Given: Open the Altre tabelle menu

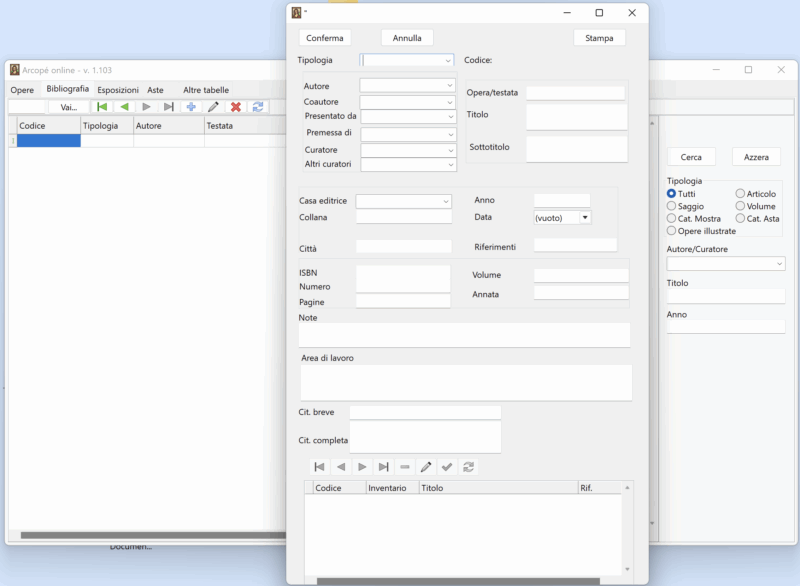Looking at the screenshot, I should click(x=205, y=90).
